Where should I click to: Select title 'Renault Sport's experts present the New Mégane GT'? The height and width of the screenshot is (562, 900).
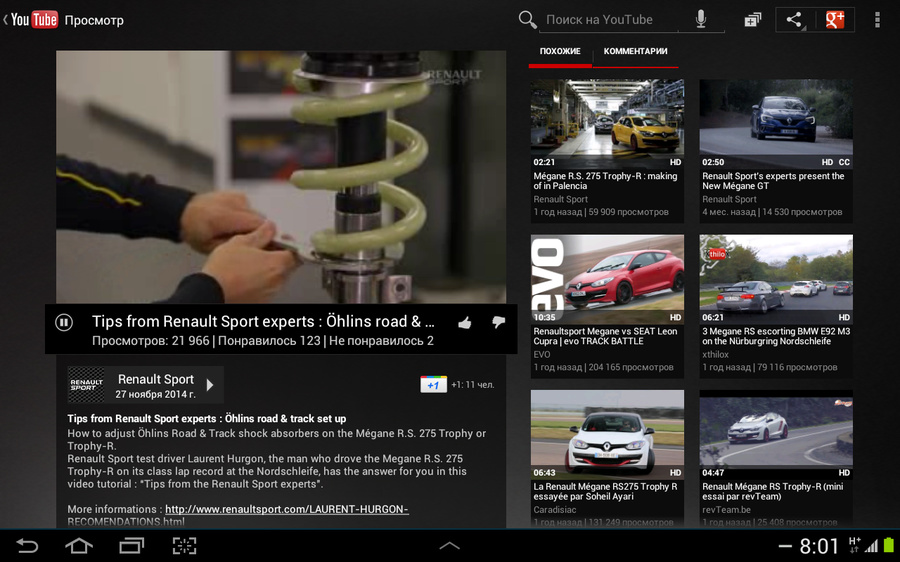pyautogui.click(x=773, y=181)
